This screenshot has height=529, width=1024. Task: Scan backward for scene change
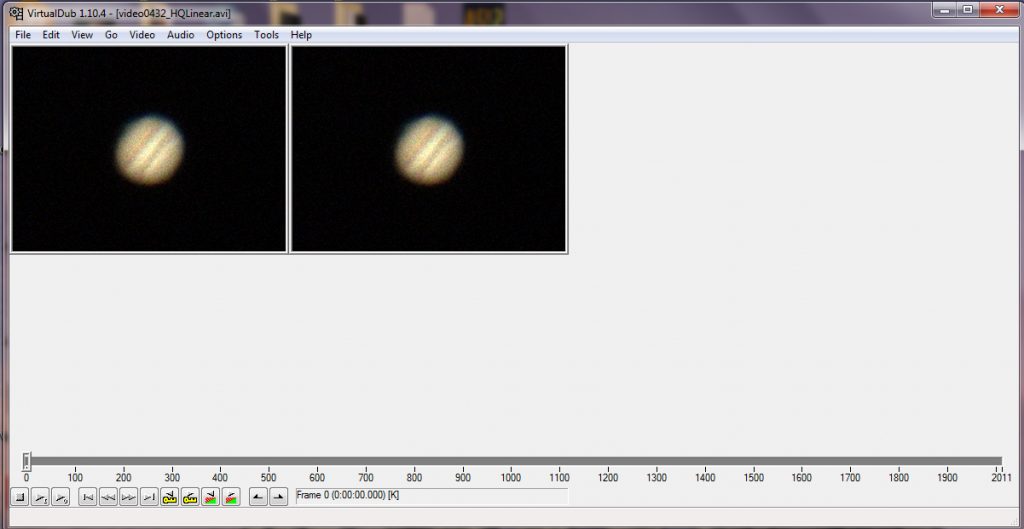pos(210,498)
